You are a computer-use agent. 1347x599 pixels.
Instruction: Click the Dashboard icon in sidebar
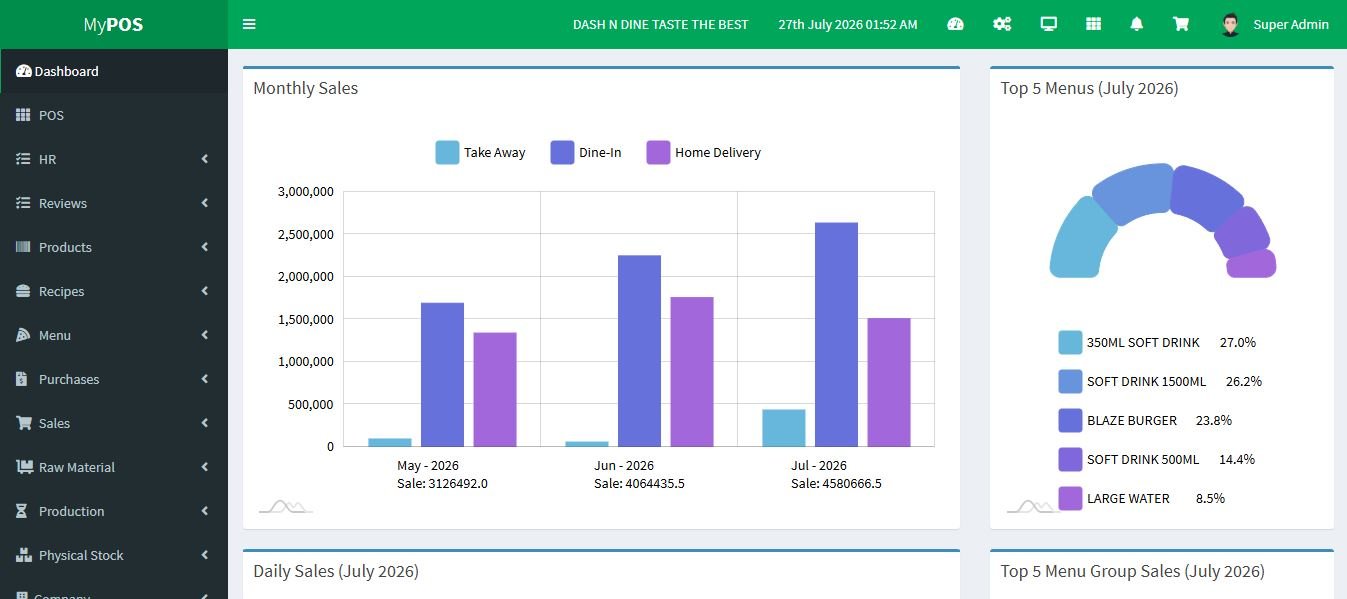tap(24, 71)
